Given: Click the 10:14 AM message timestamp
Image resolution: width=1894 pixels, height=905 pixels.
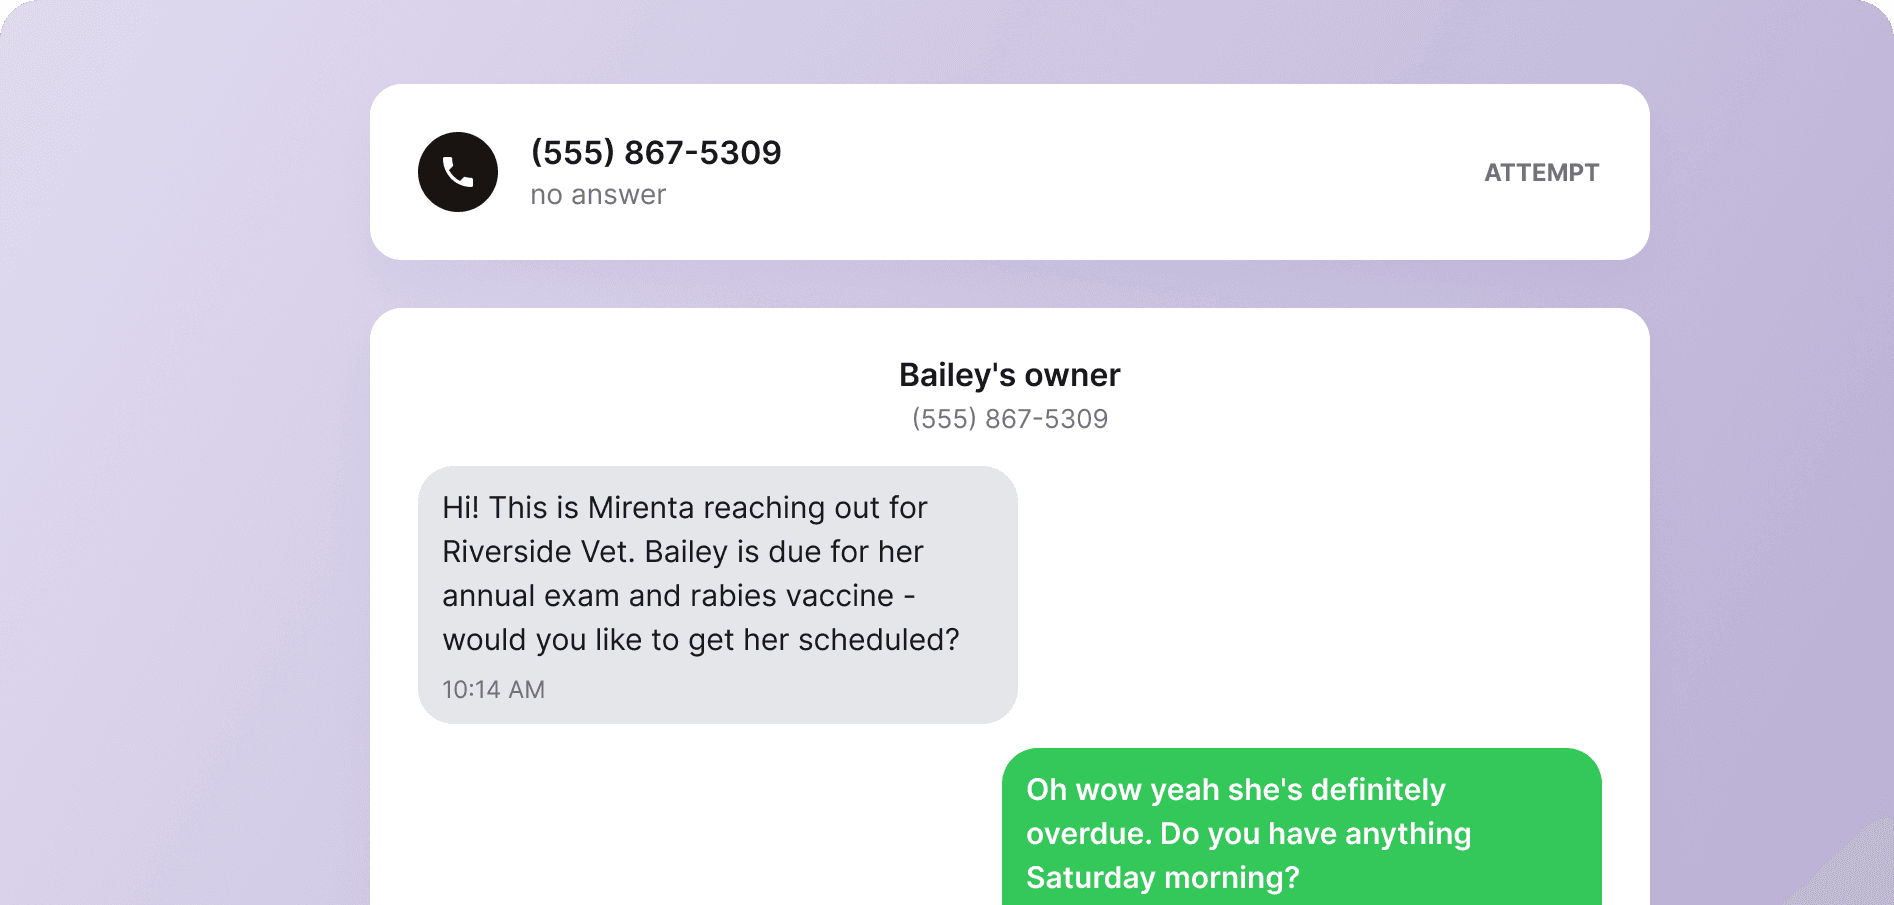Looking at the screenshot, I should coord(494,690).
